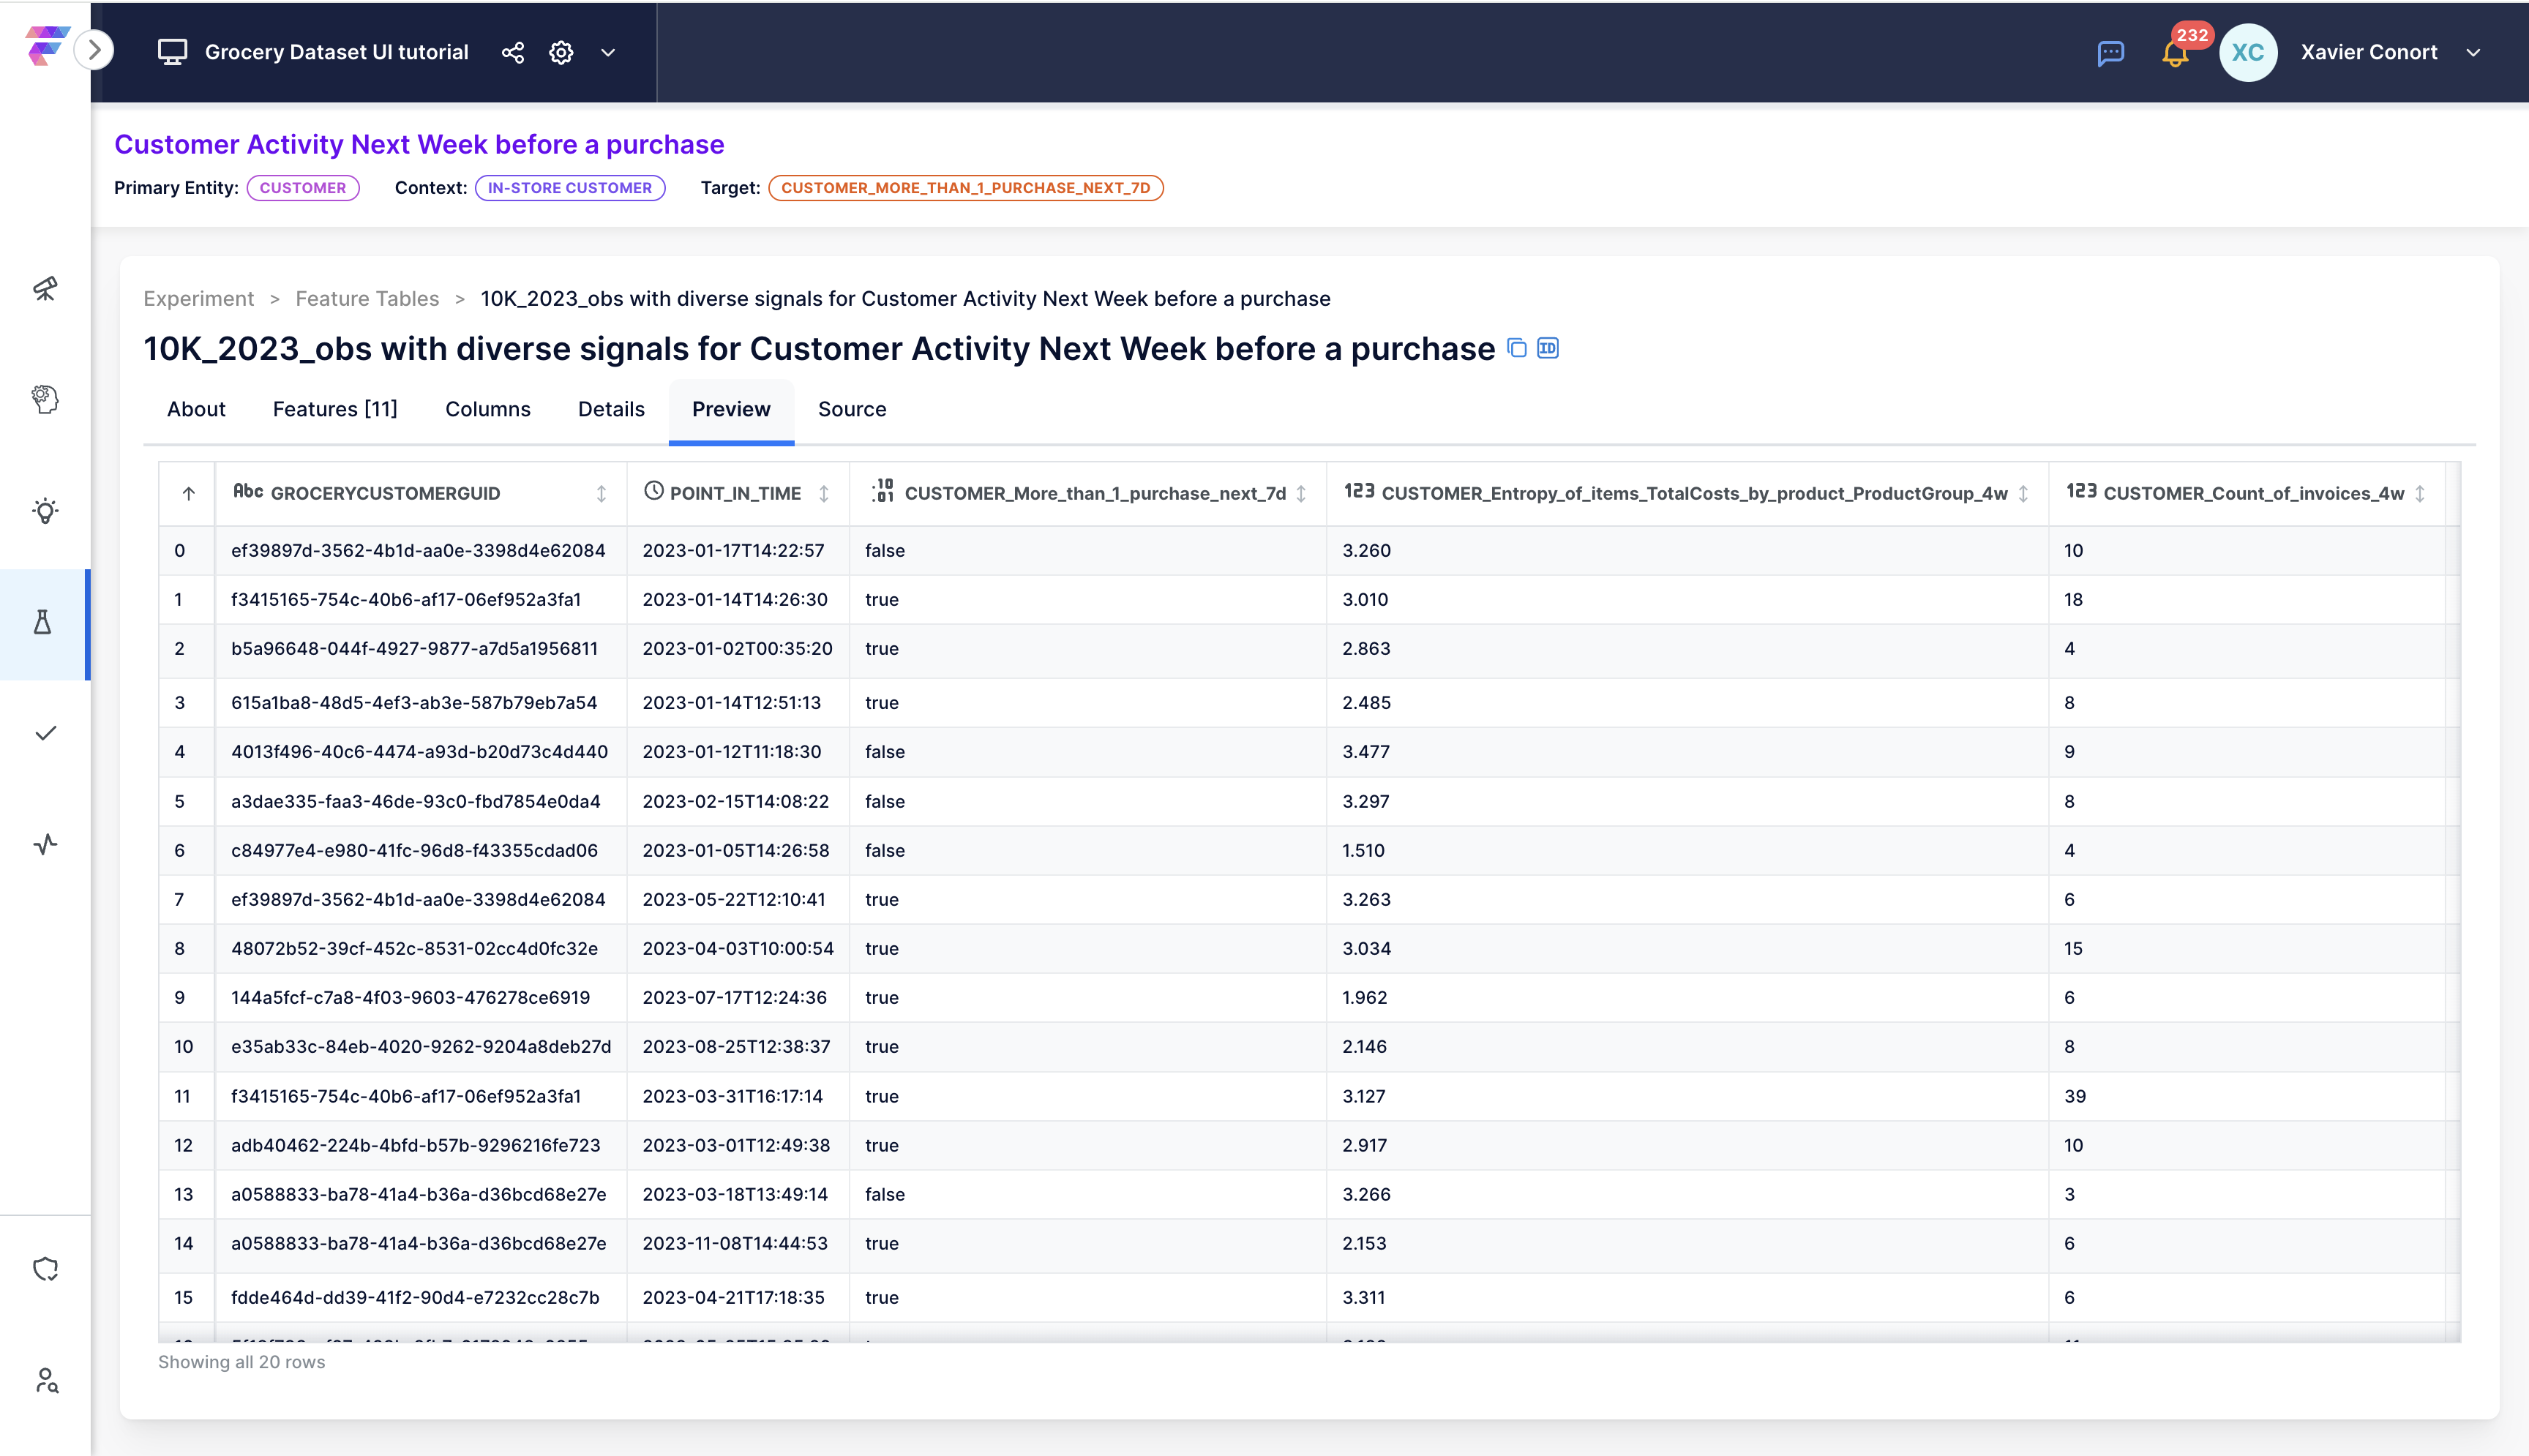Click the Showing all 20 rows label
Viewport: 2529px width, 1456px height.
241,1362
